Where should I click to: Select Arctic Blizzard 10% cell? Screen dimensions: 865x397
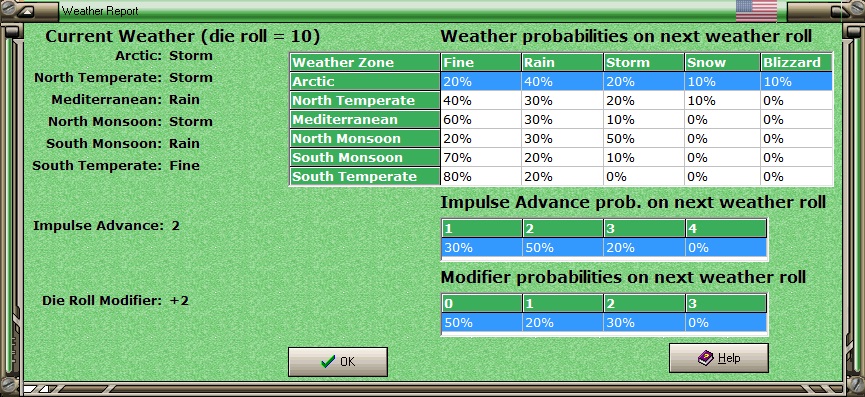coord(797,82)
